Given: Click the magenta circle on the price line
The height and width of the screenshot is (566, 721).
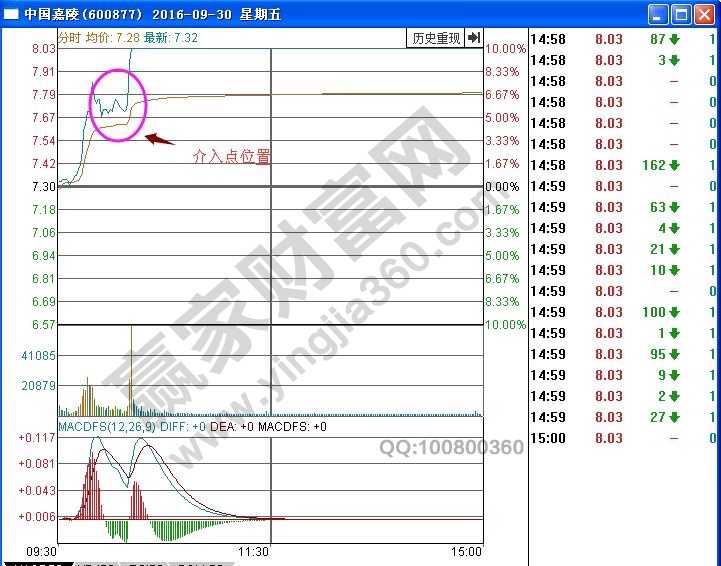Looking at the screenshot, I should 118,105.
